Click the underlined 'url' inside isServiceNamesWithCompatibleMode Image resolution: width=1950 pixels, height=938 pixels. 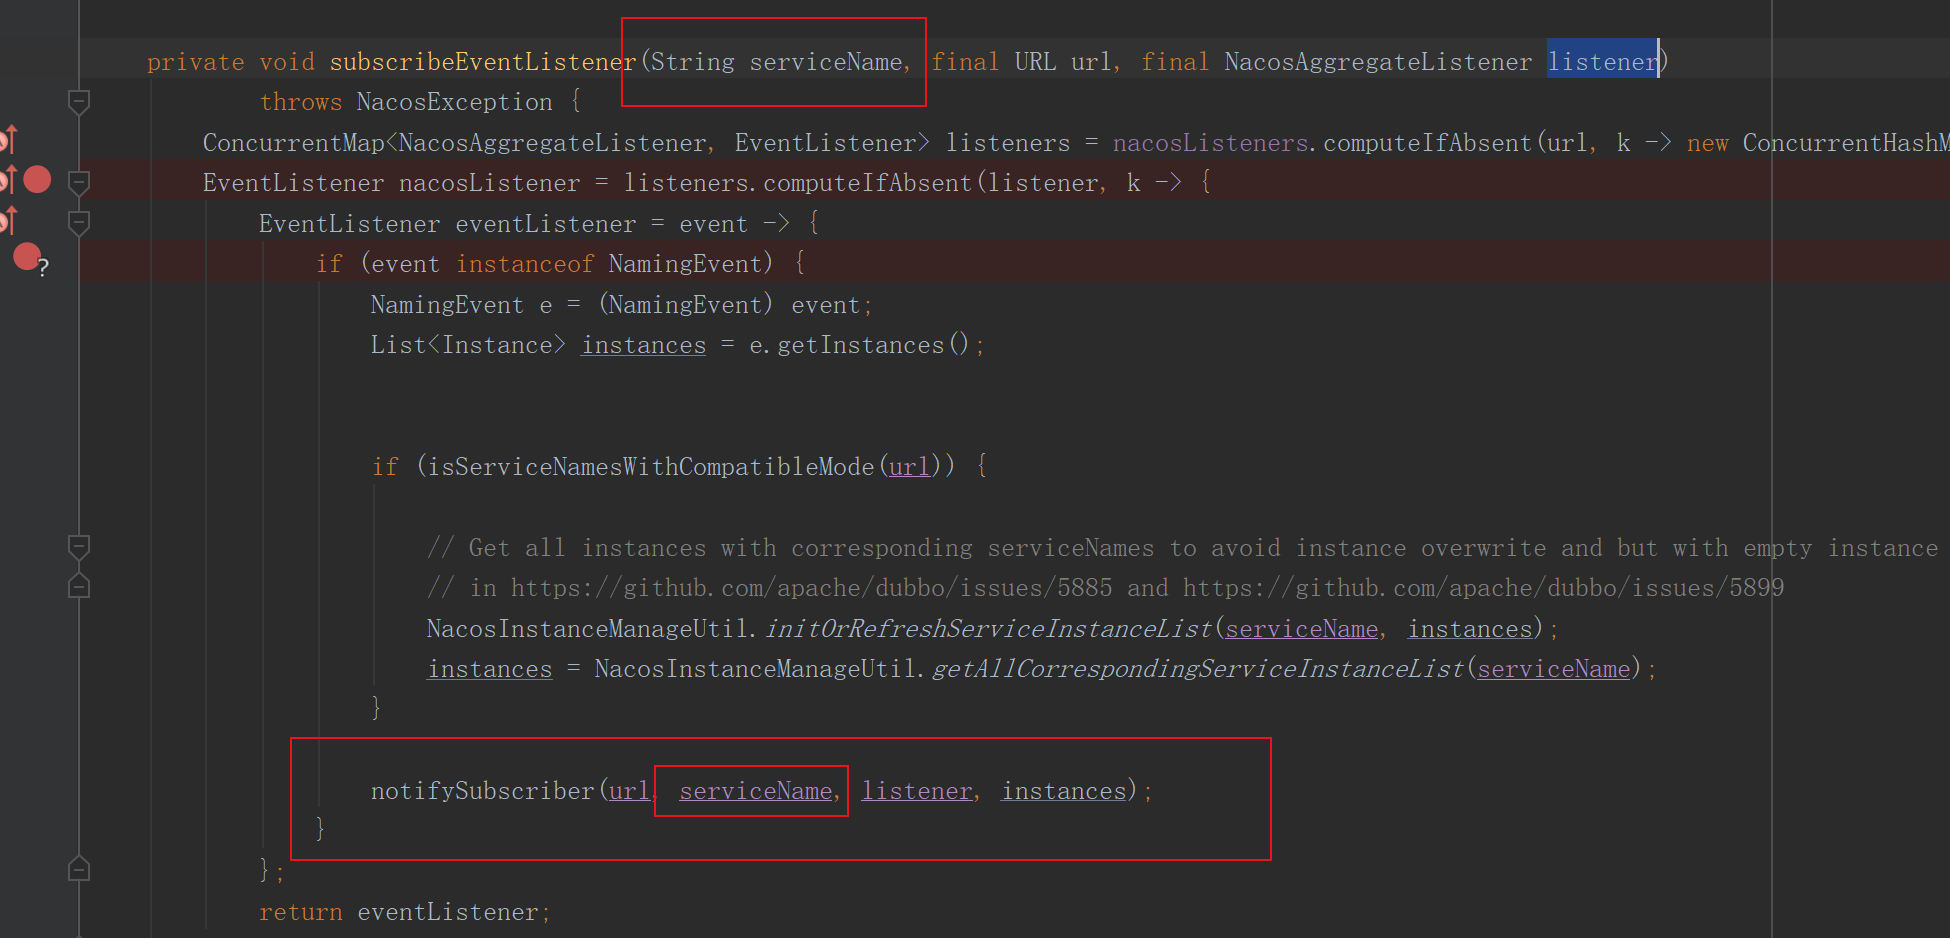click(x=909, y=467)
